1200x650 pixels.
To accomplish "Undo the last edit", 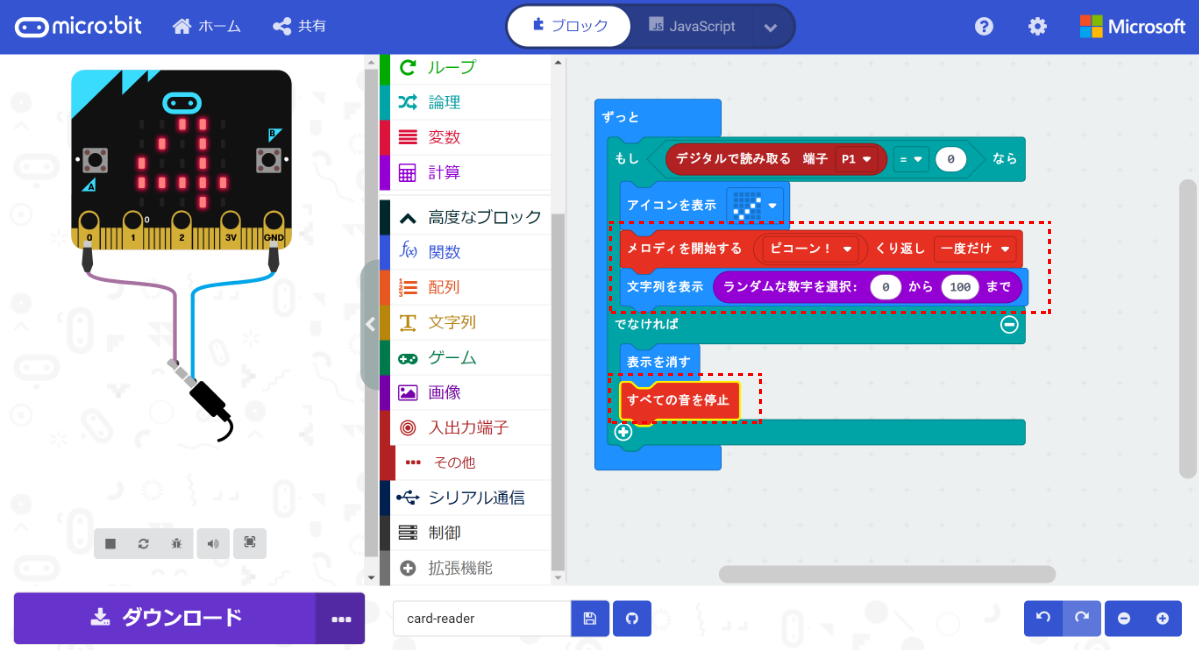I will [x=1040, y=618].
